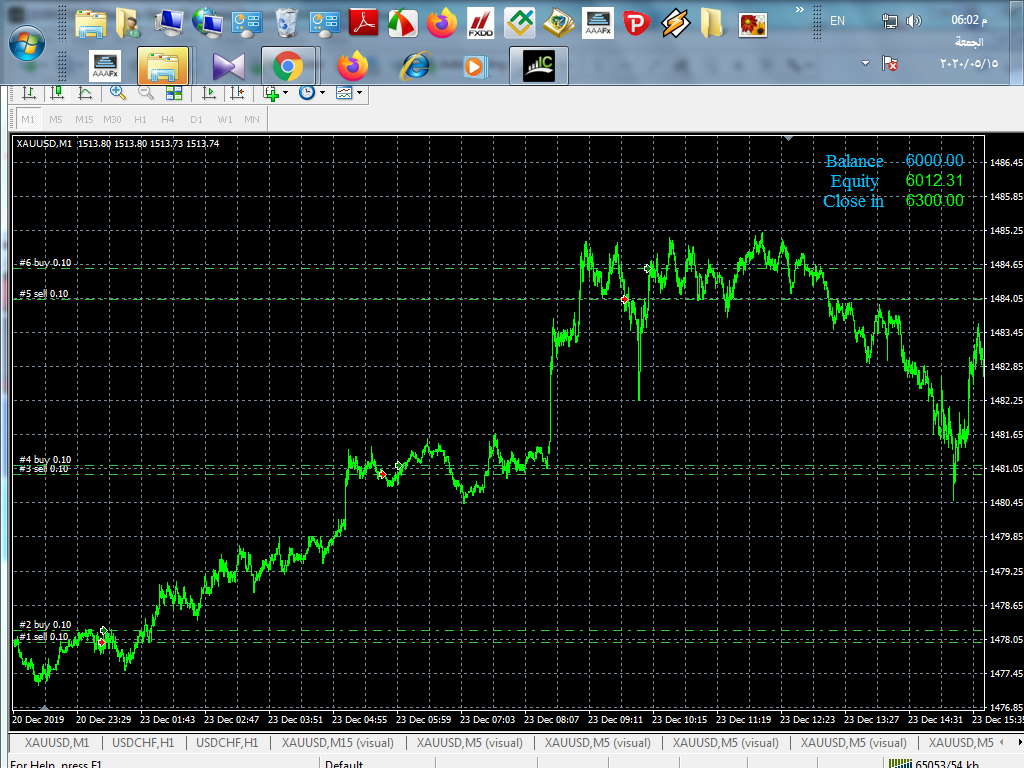Open the Windows Start menu
This screenshot has width=1024, height=768.
click(26, 43)
